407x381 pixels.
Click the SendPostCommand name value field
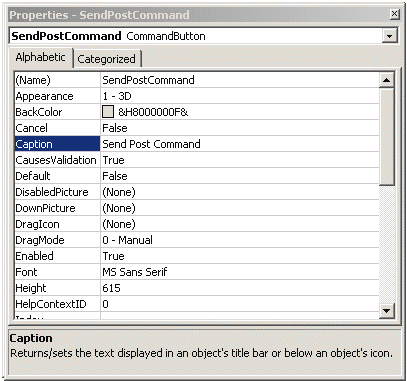coord(240,80)
